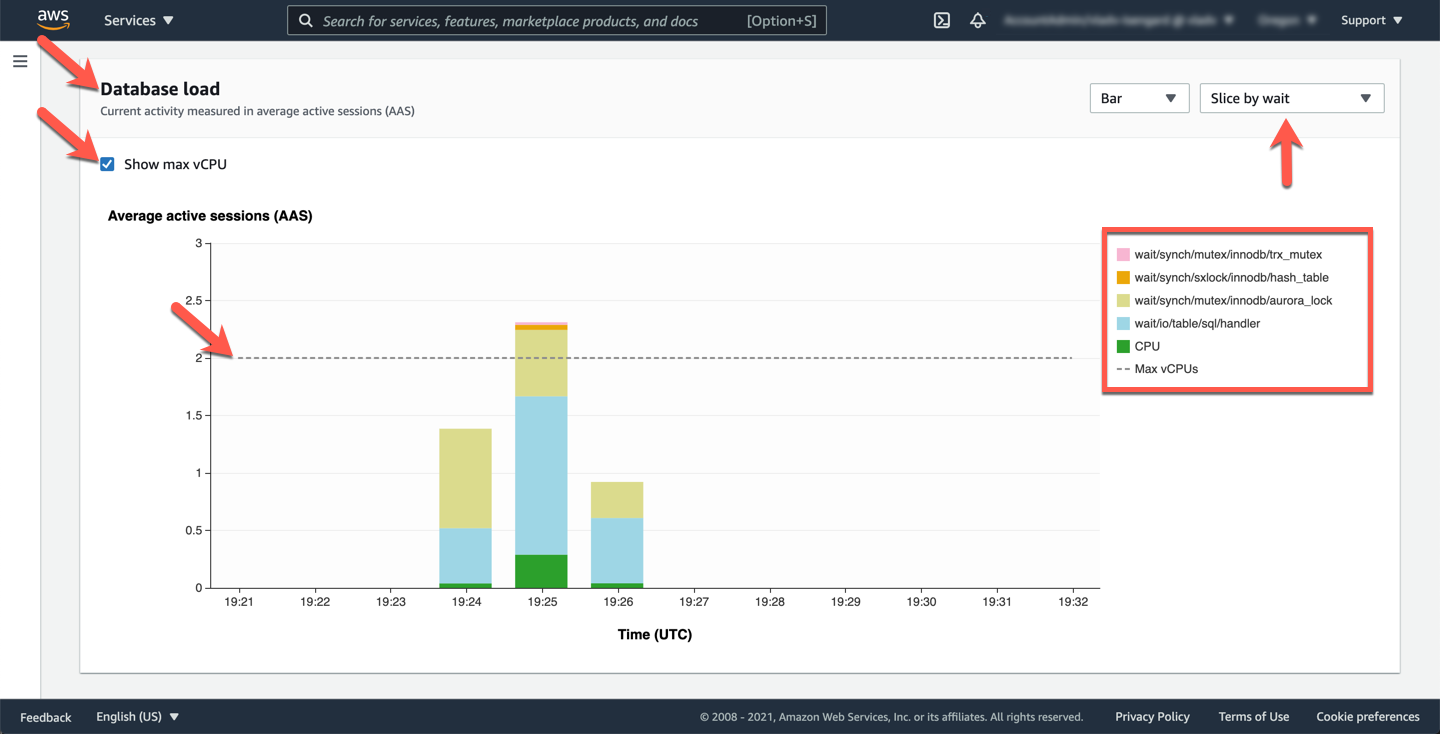Open the Support menu

click(1371, 20)
